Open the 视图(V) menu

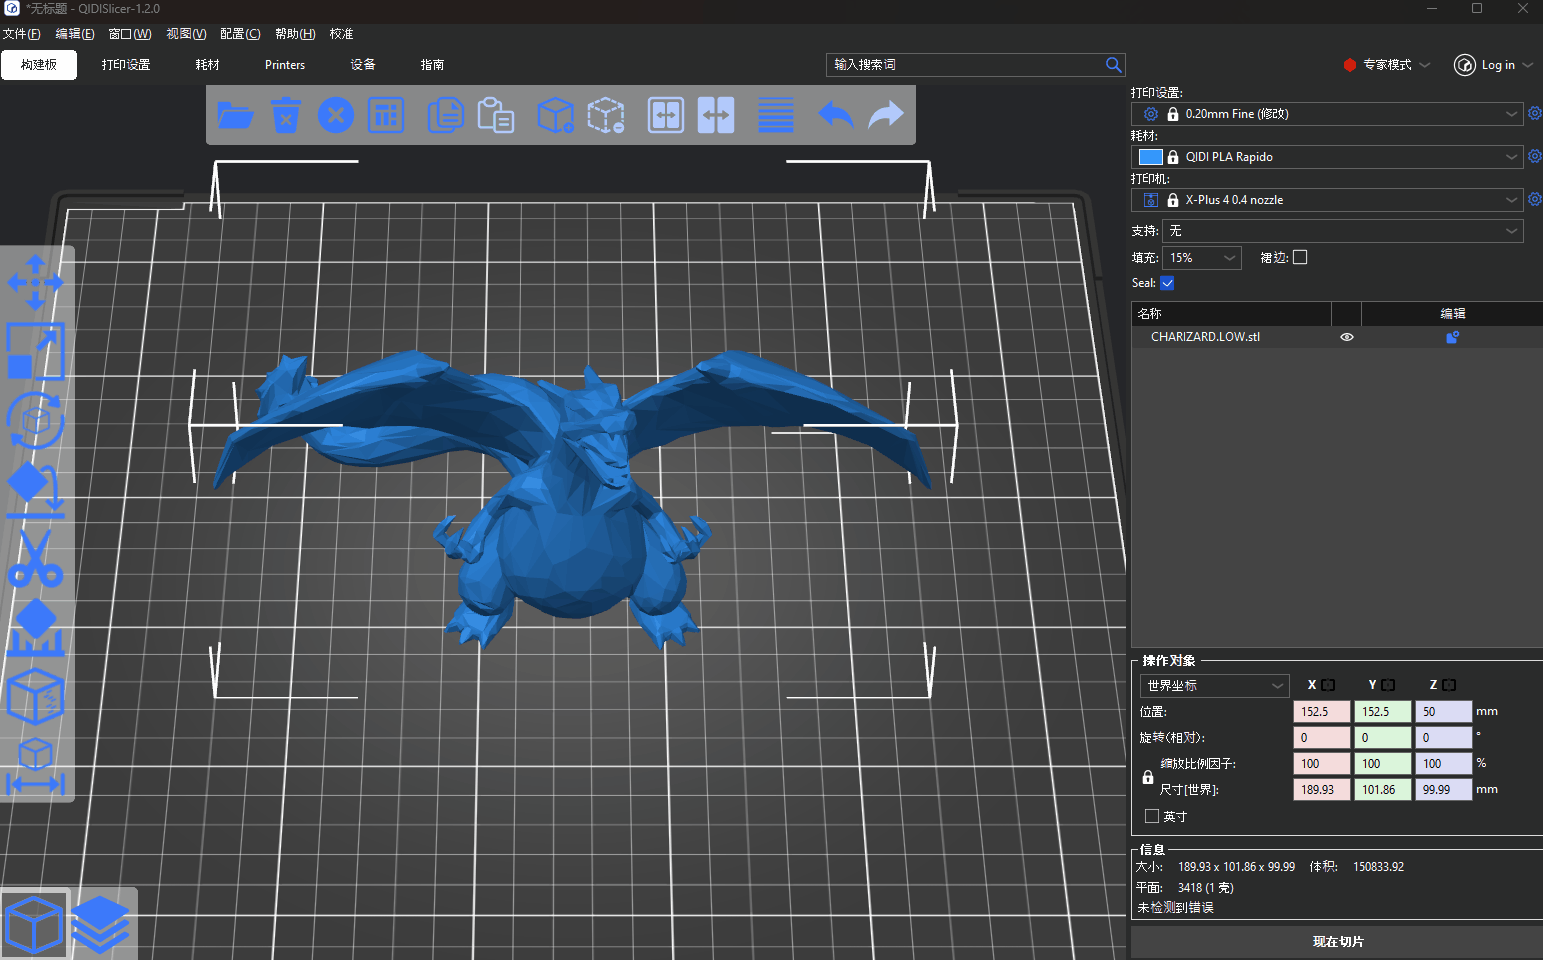pyautogui.click(x=186, y=34)
